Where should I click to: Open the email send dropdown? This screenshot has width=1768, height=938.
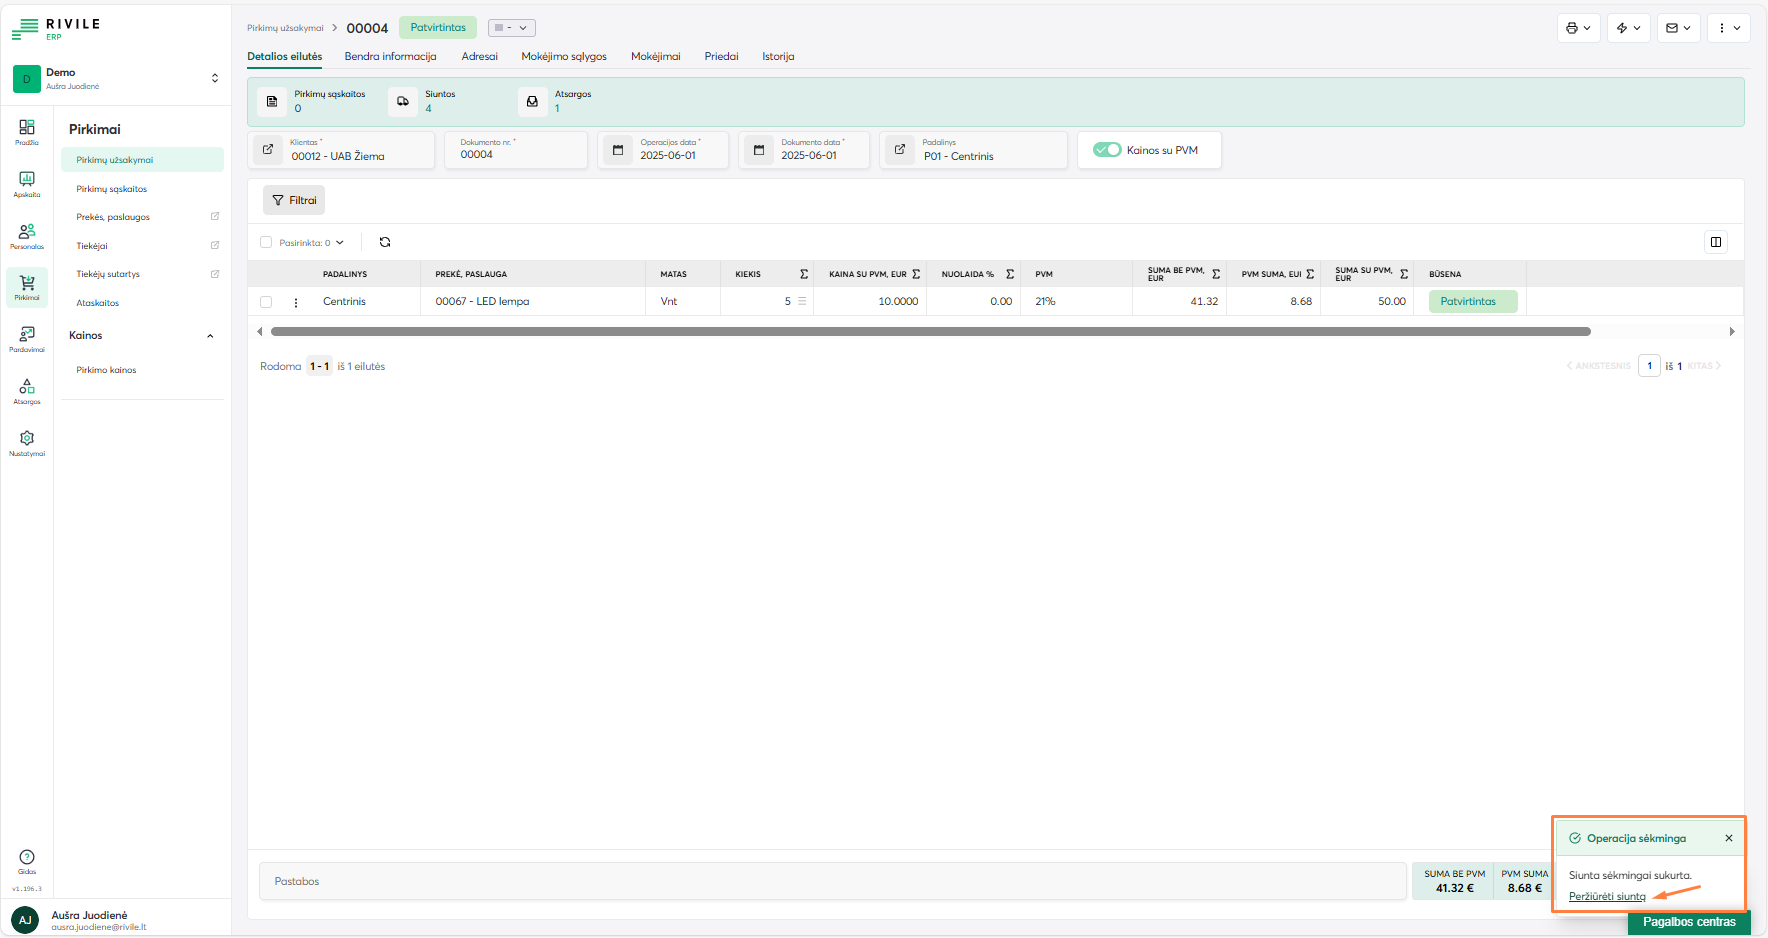(1678, 28)
